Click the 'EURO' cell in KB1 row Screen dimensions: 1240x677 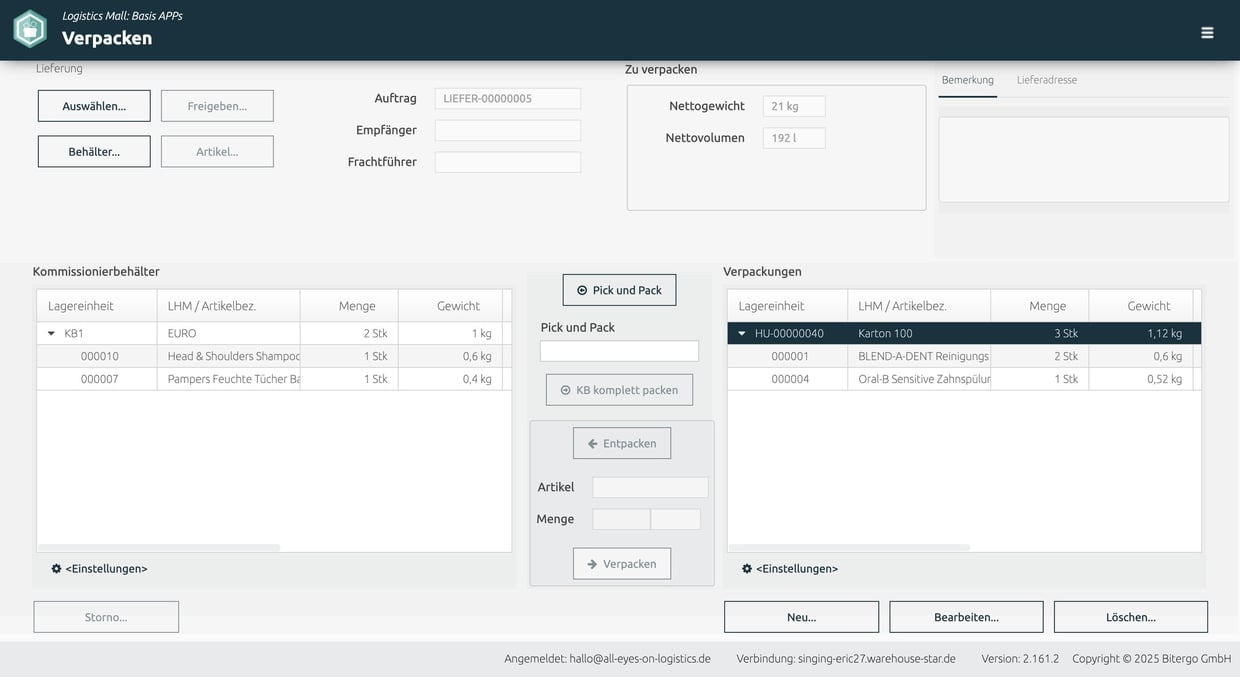tap(228, 333)
